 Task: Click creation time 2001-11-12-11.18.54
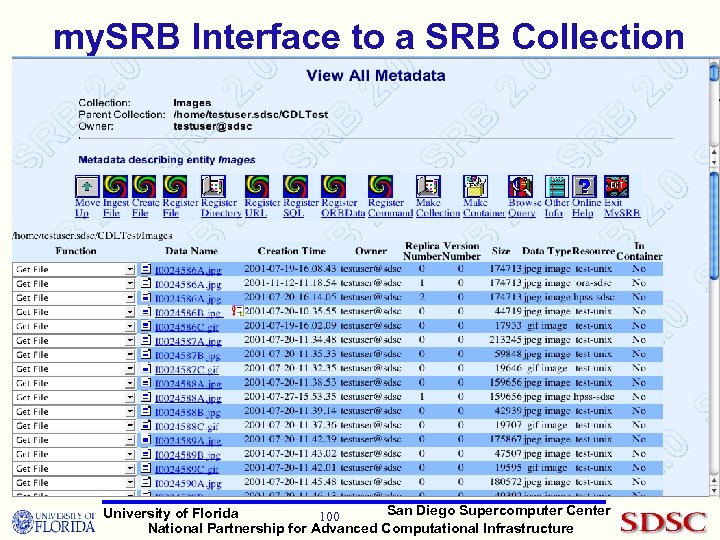click(290, 283)
